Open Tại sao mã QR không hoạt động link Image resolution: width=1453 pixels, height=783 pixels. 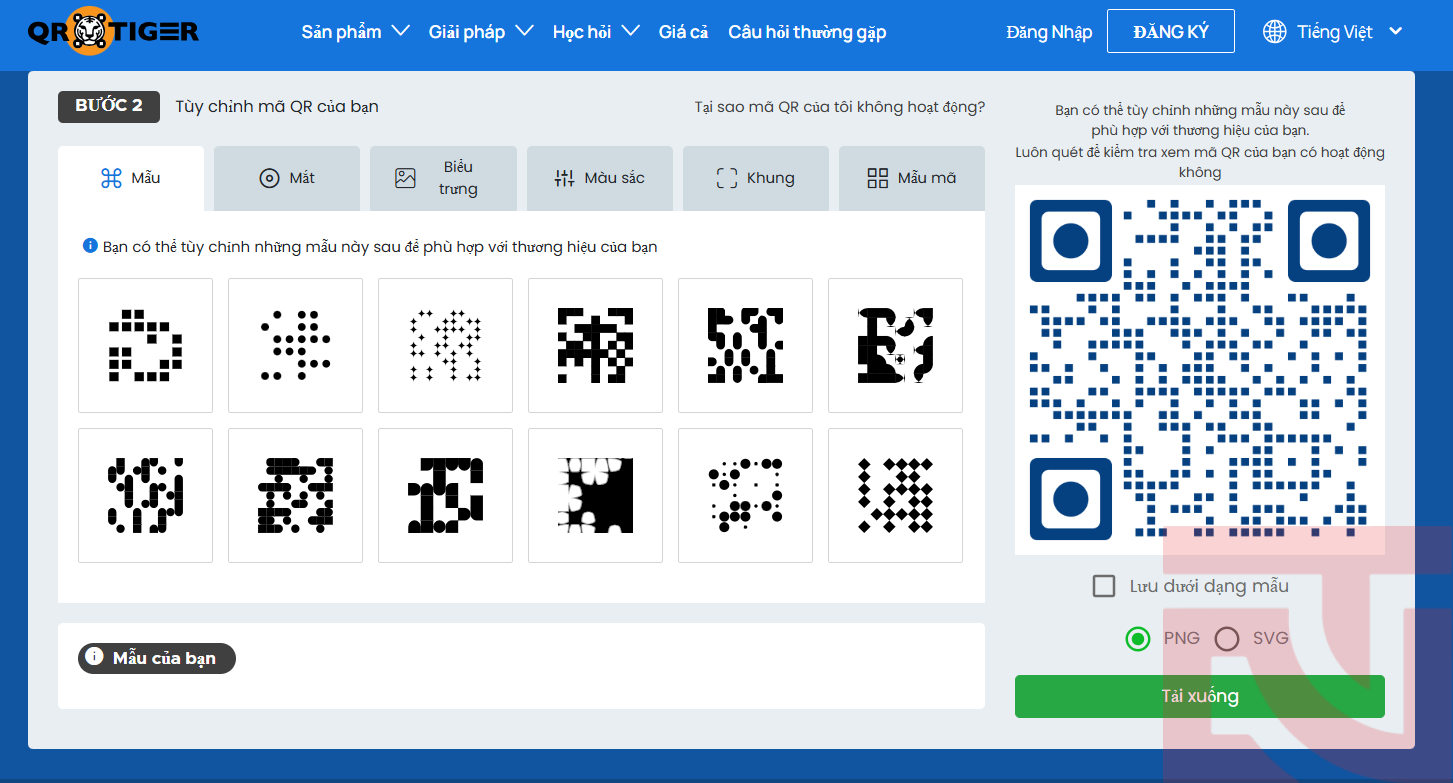[840, 107]
